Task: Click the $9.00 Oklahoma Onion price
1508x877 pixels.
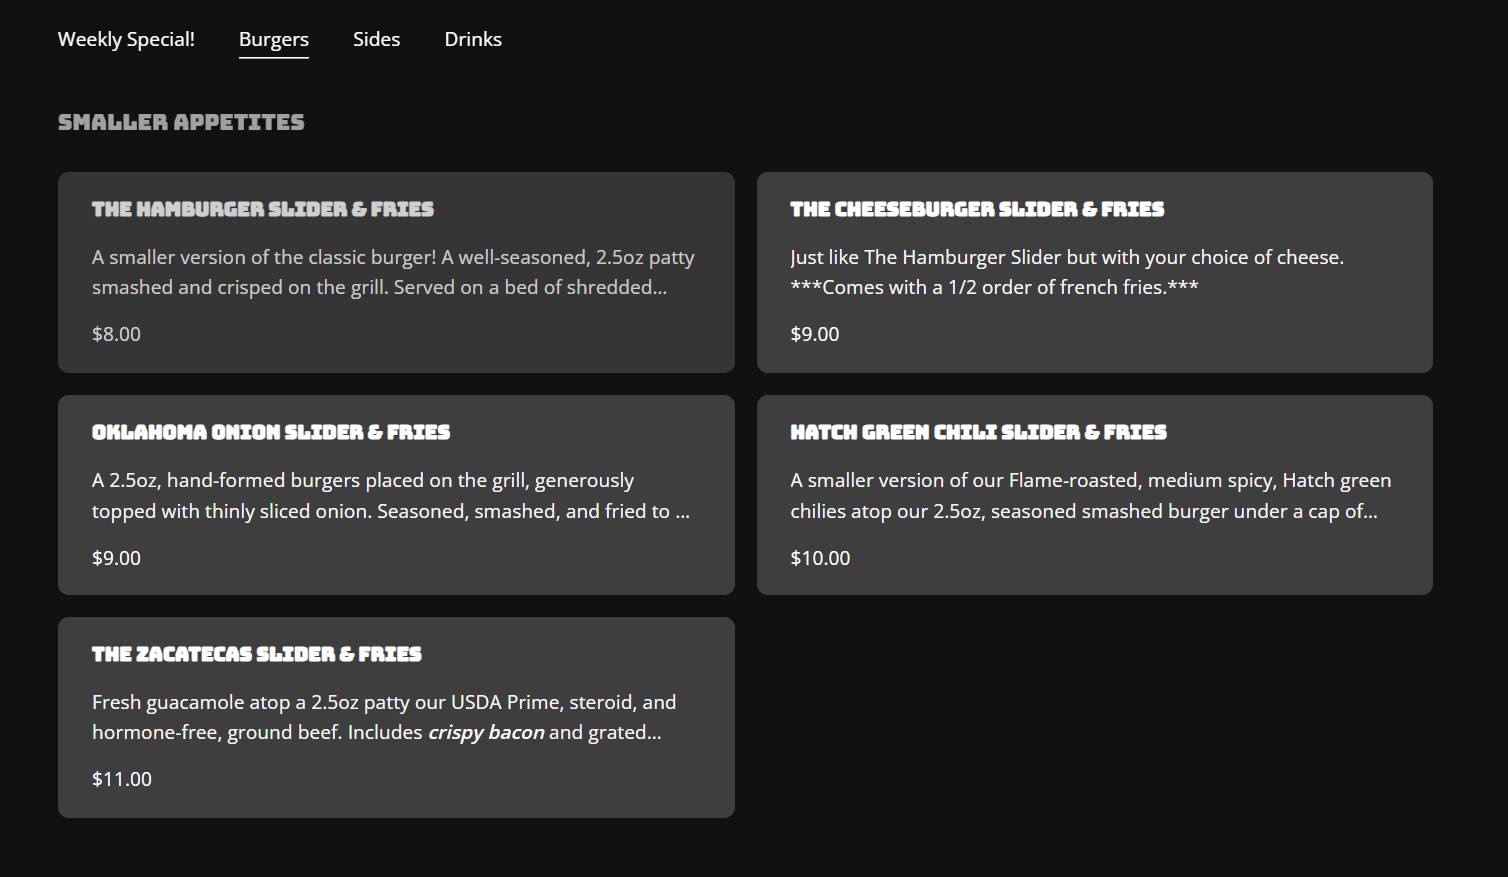Action: pos(116,558)
